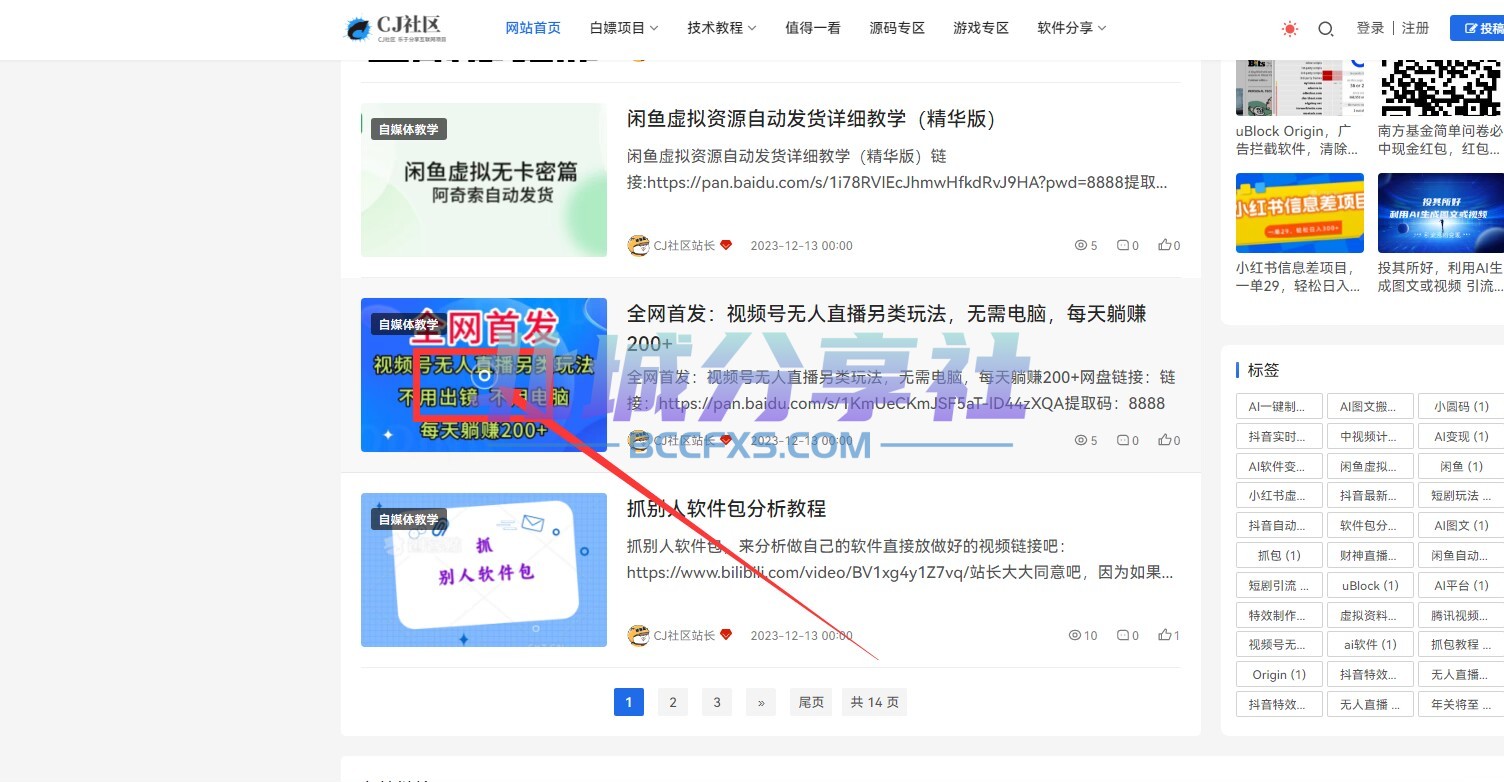Like 抓别人软件包分析教程 with the thumbs-up
The image size is (1504, 782).
point(1164,635)
